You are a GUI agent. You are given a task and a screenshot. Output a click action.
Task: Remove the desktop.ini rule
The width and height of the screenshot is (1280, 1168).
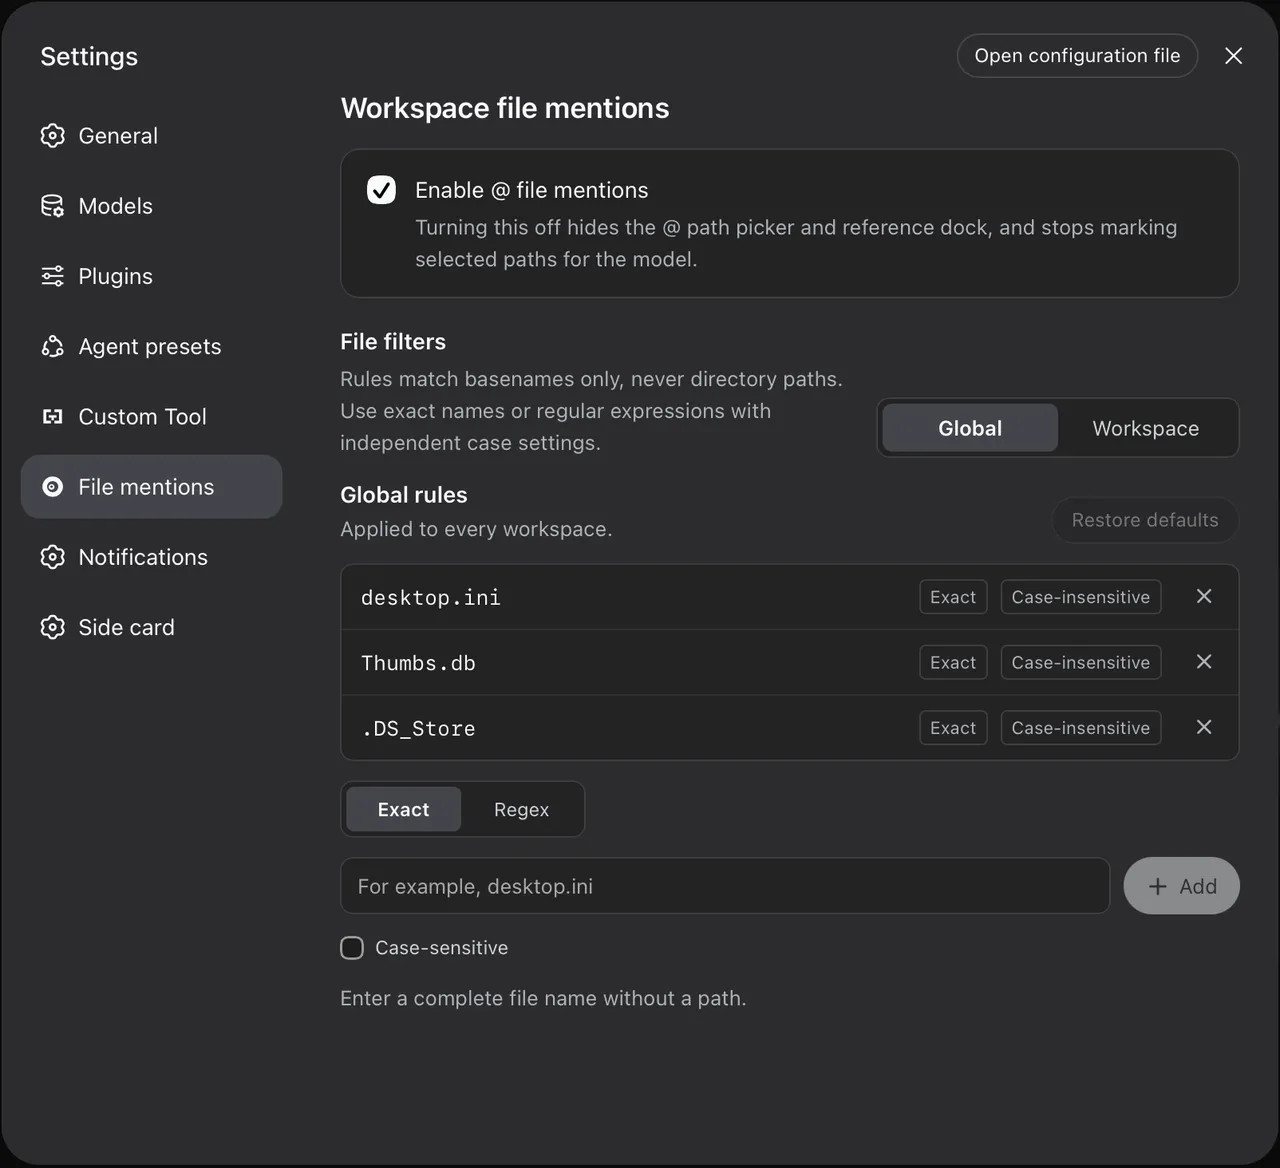(1204, 596)
